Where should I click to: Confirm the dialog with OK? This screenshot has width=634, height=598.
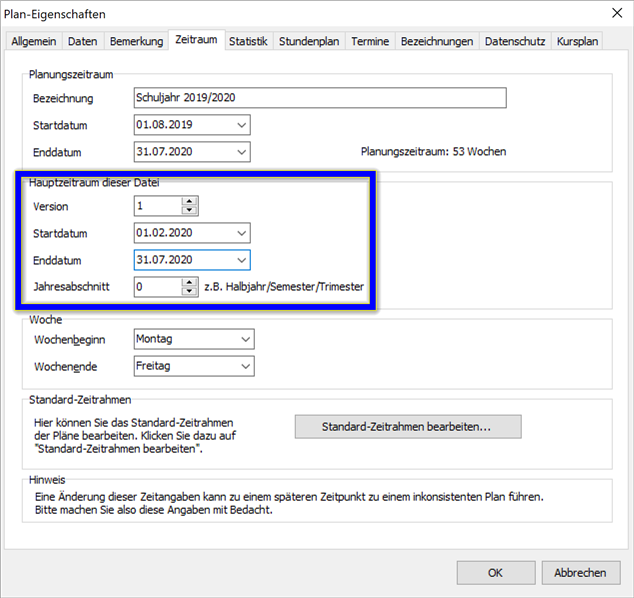pos(495,573)
